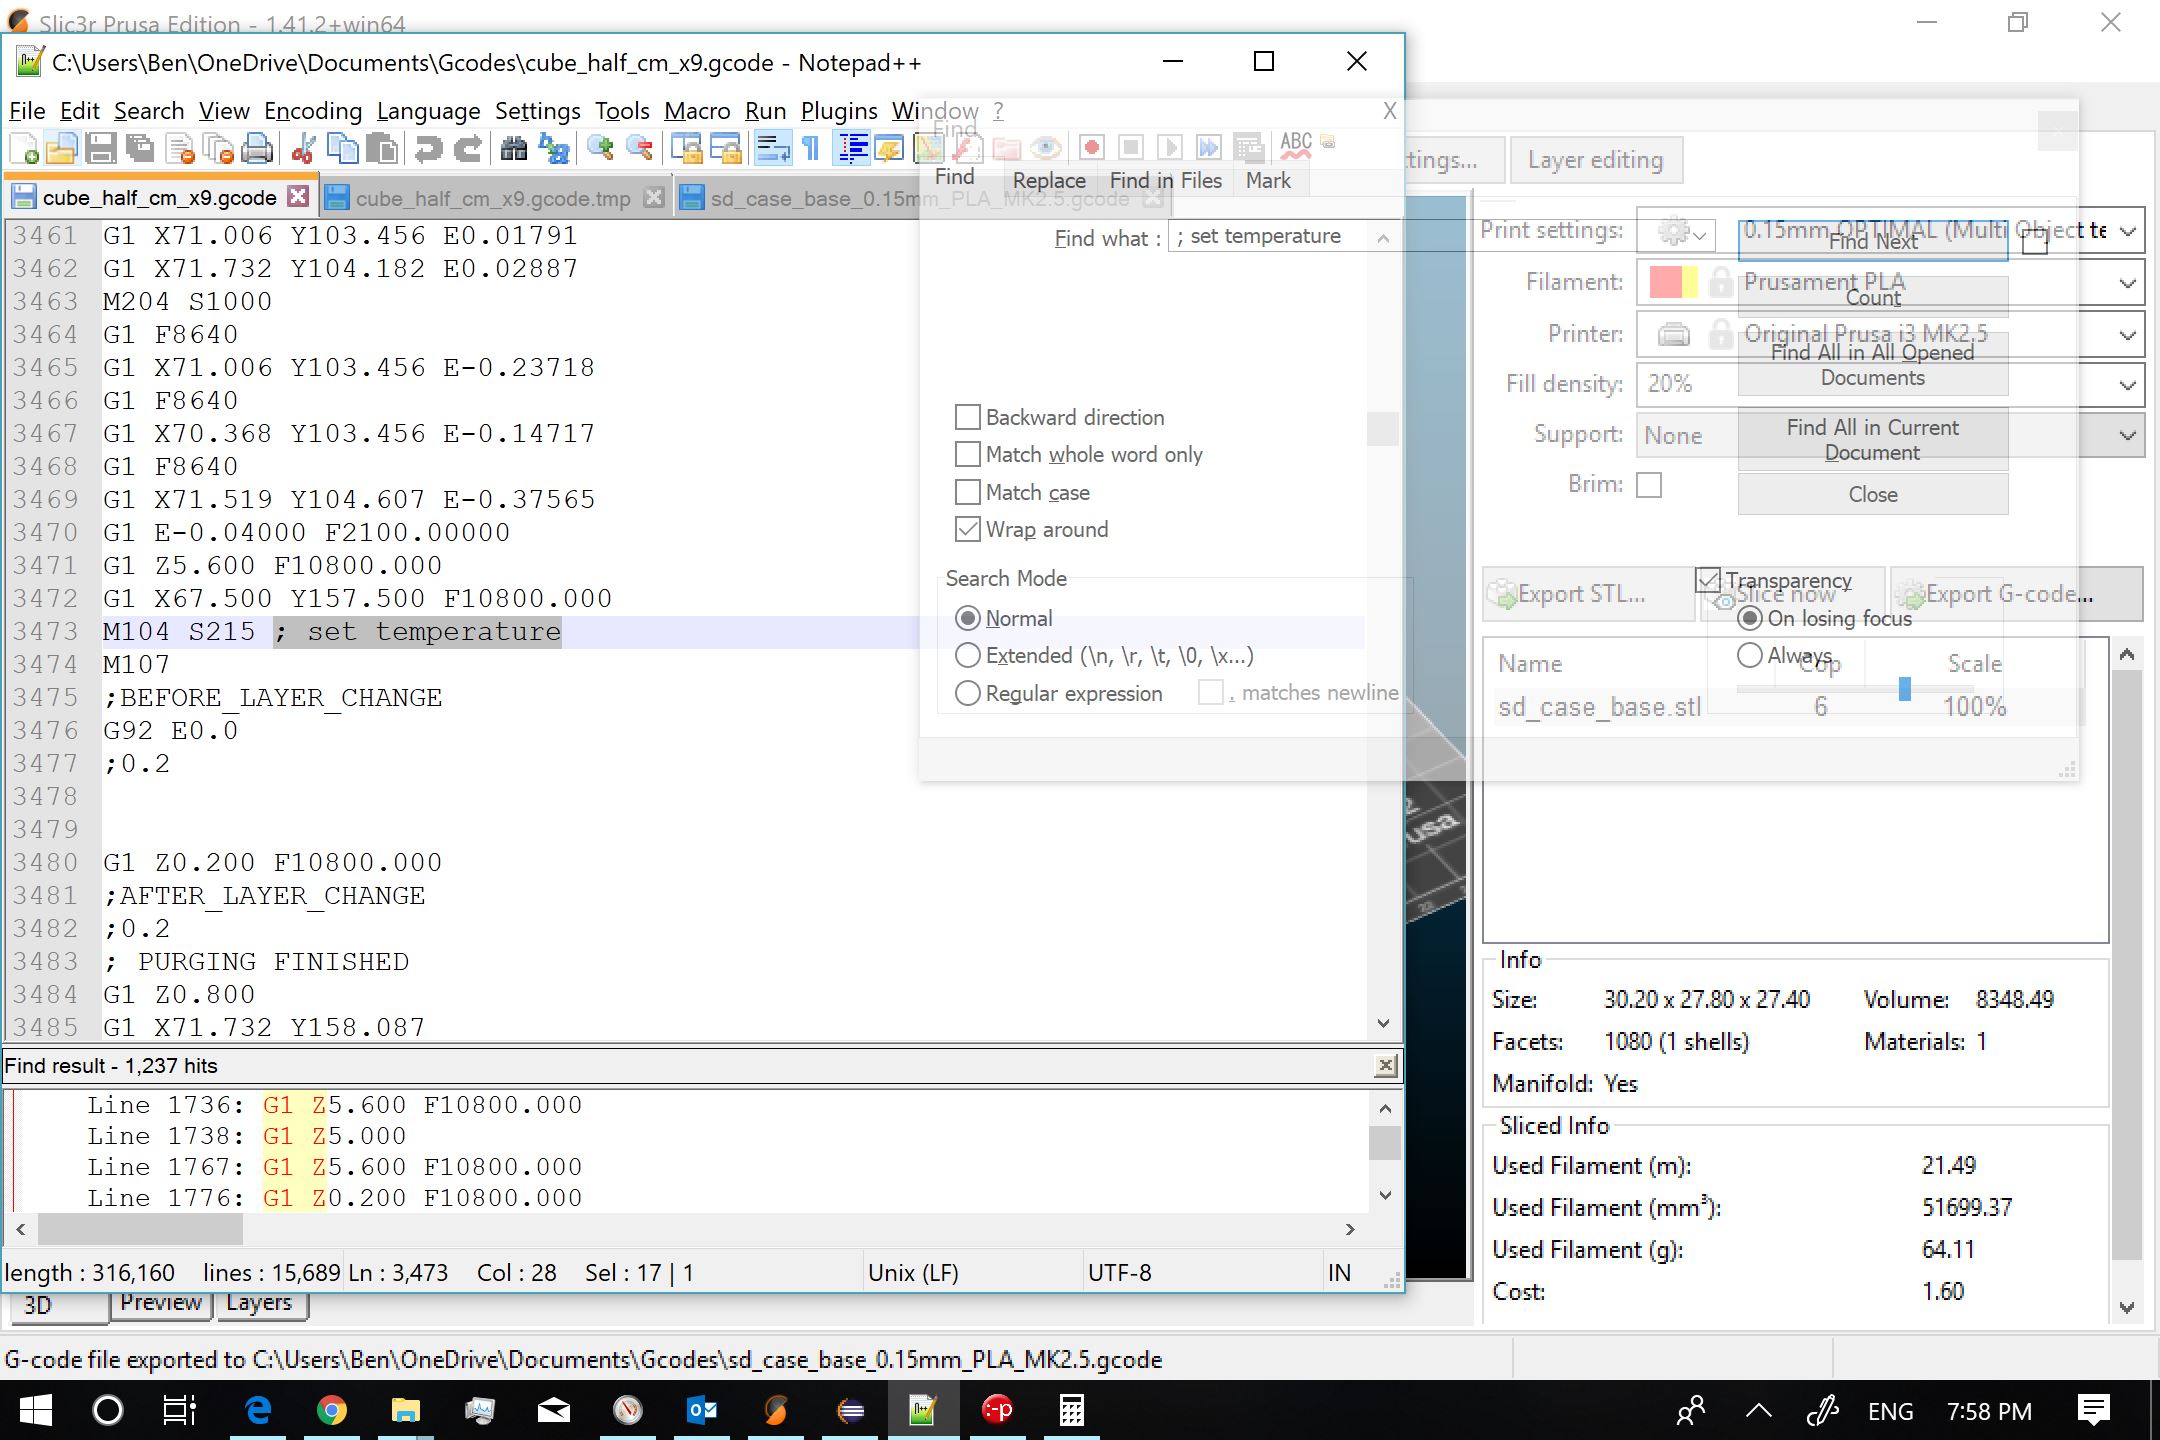Click the Find All in Current Document button
The height and width of the screenshot is (1440, 2160).
(1872, 440)
